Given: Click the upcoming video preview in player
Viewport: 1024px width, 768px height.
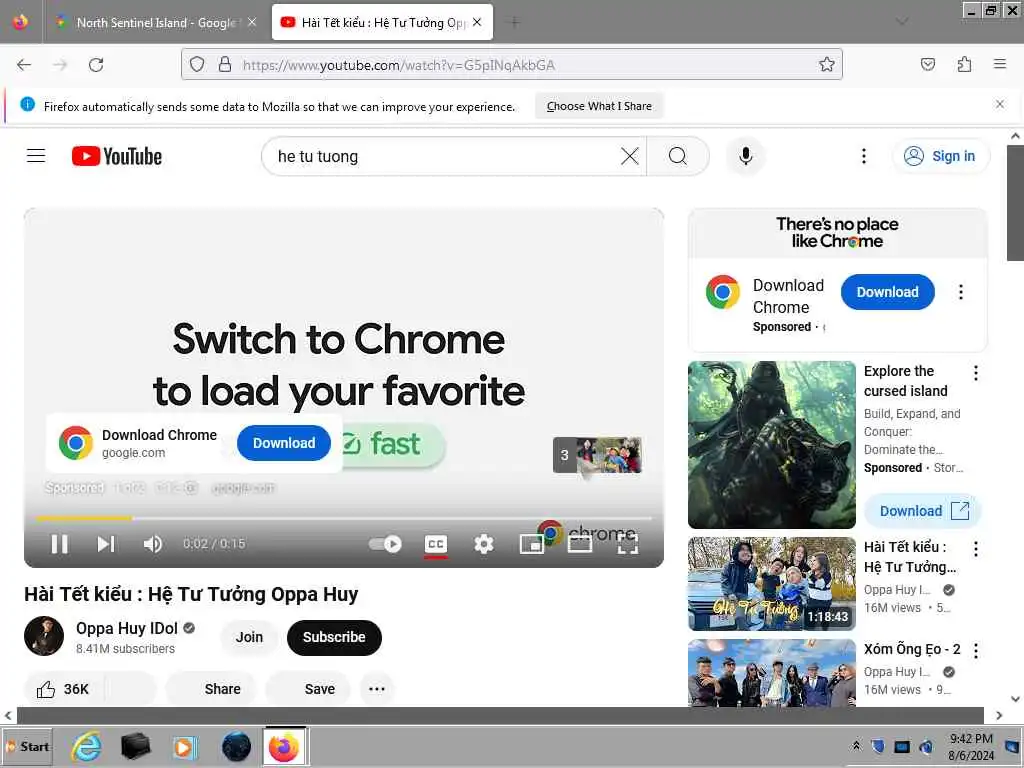Looking at the screenshot, I should pos(598,455).
